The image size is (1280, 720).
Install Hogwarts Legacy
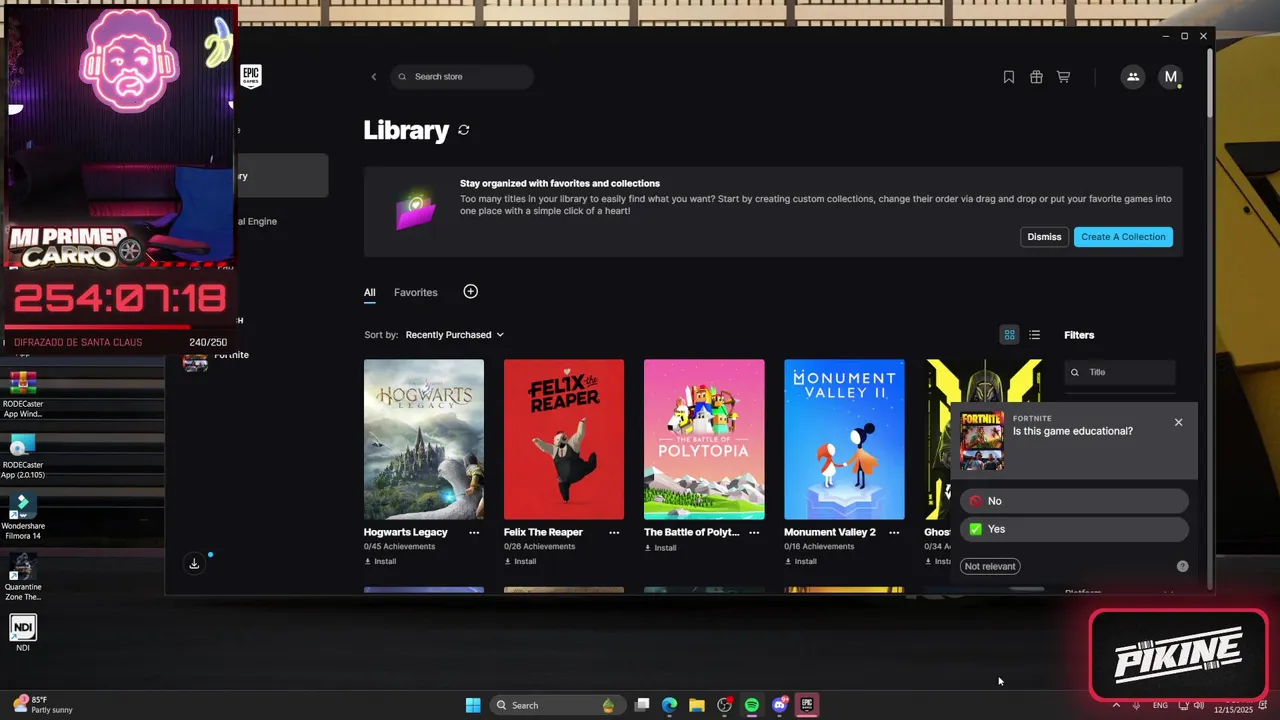[x=380, y=562]
